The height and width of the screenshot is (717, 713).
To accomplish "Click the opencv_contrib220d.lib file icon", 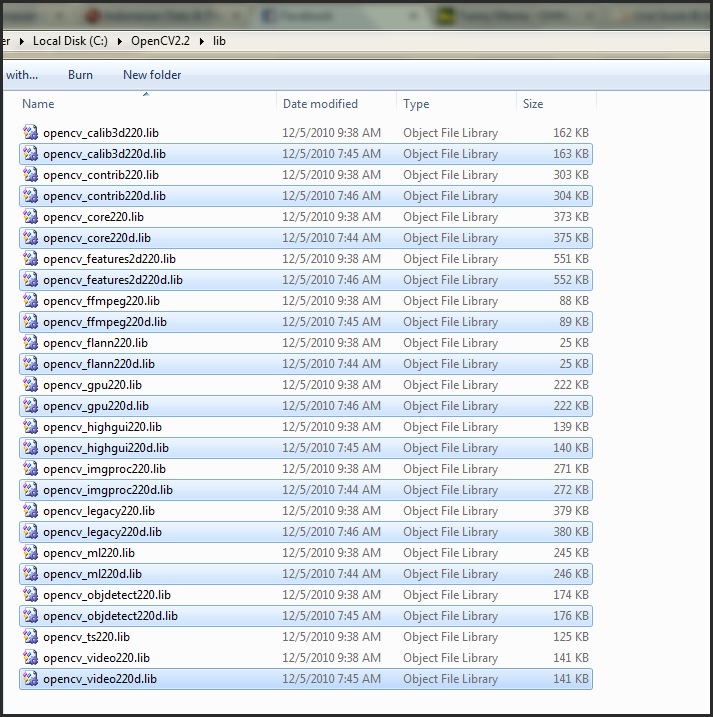I will coord(31,196).
